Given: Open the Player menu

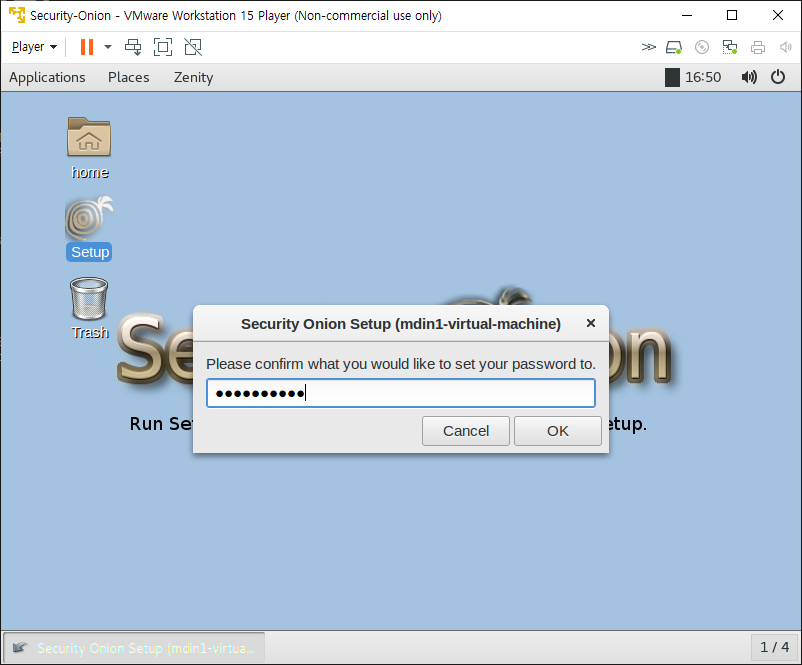Looking at the screenshot, I should [x=34, y=47].
